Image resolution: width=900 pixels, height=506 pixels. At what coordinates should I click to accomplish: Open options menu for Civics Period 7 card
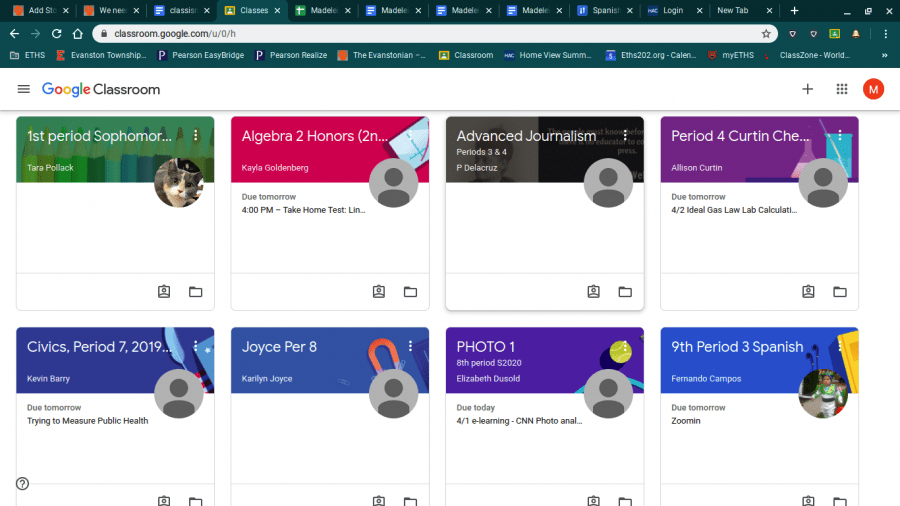[x=196, y=346]
